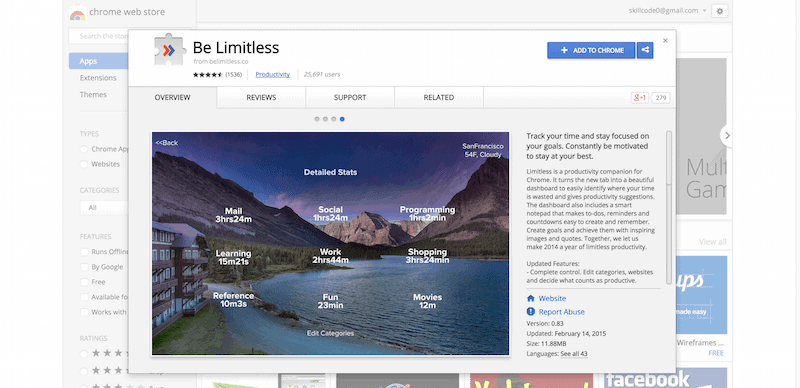
Task: Click the SanFrancisco 54F, Cloudy weather text
Action: click(x=483, y=151)
